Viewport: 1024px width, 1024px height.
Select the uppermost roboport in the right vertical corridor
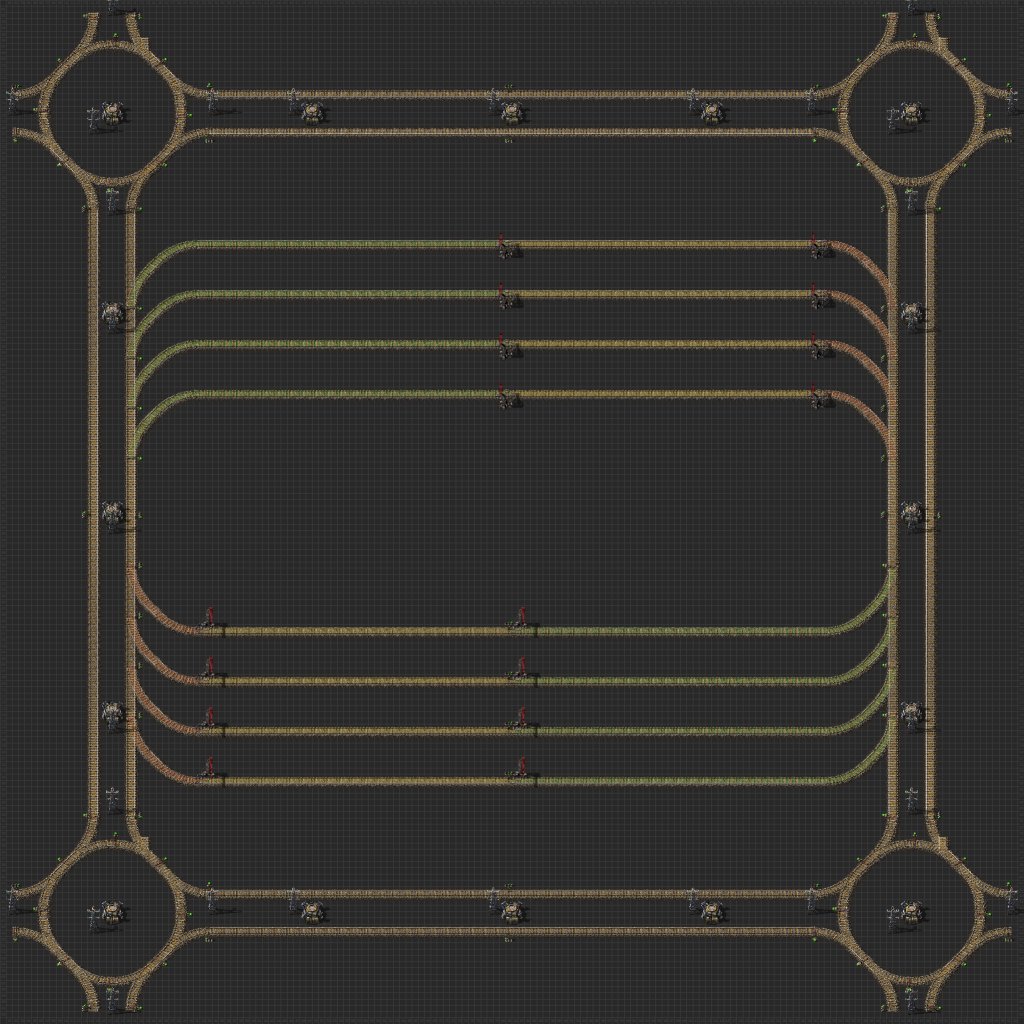point(912,313)
